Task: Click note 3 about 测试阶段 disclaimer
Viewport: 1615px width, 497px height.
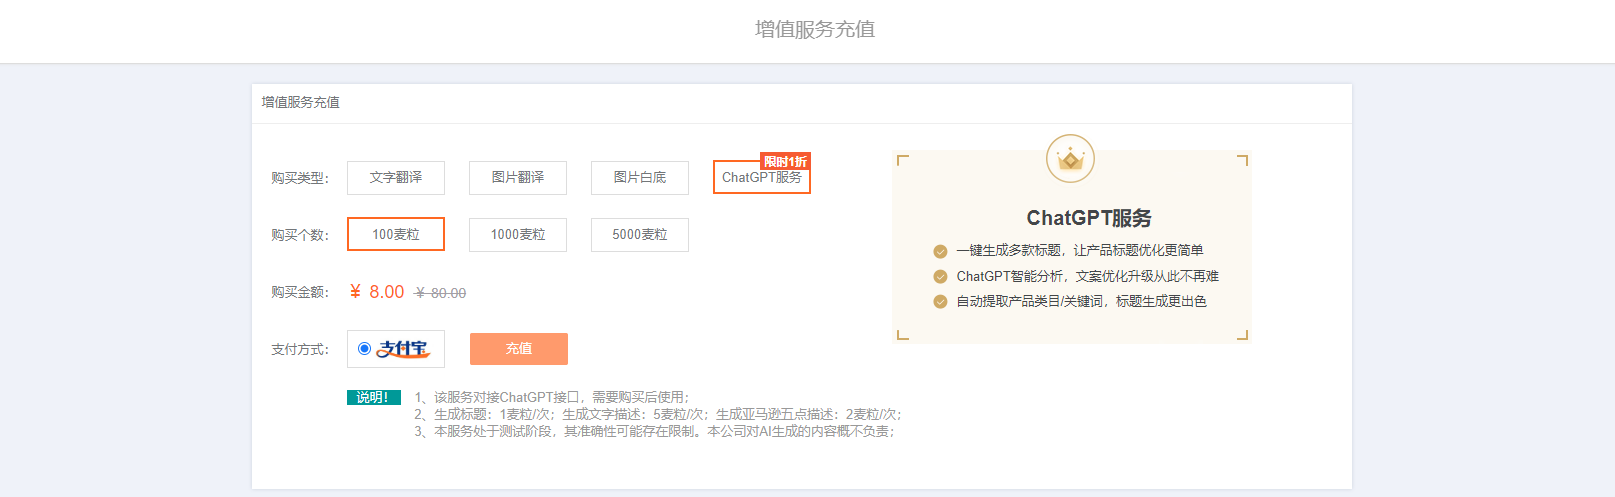Action: tap(654, 431)
